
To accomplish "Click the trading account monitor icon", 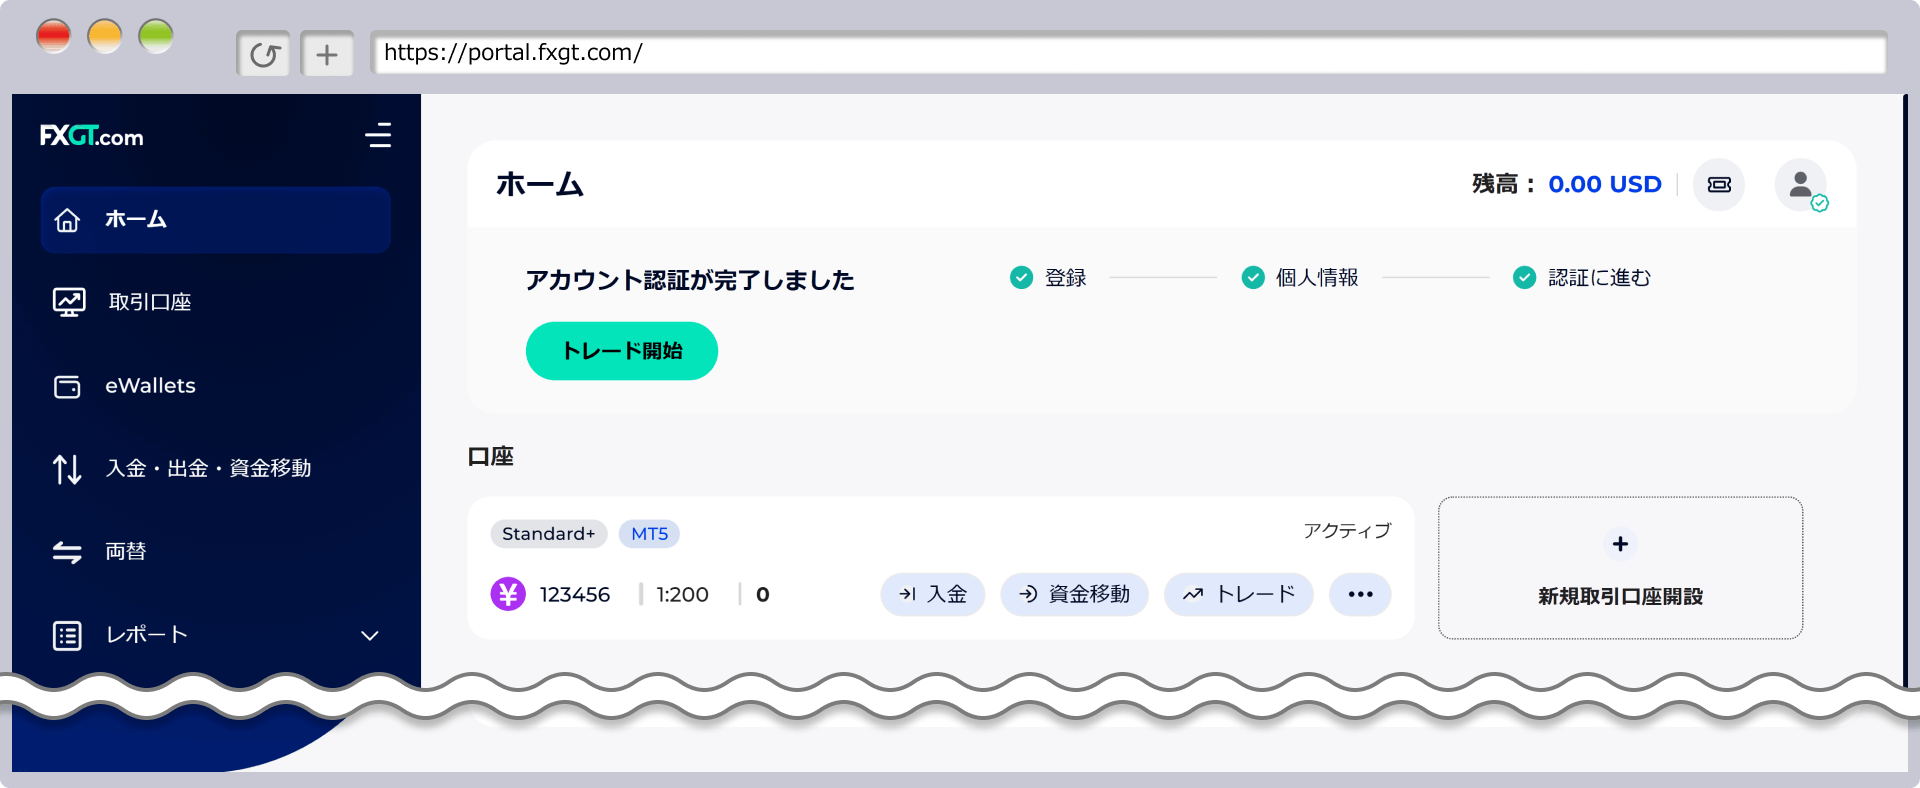I will (68, 302).
